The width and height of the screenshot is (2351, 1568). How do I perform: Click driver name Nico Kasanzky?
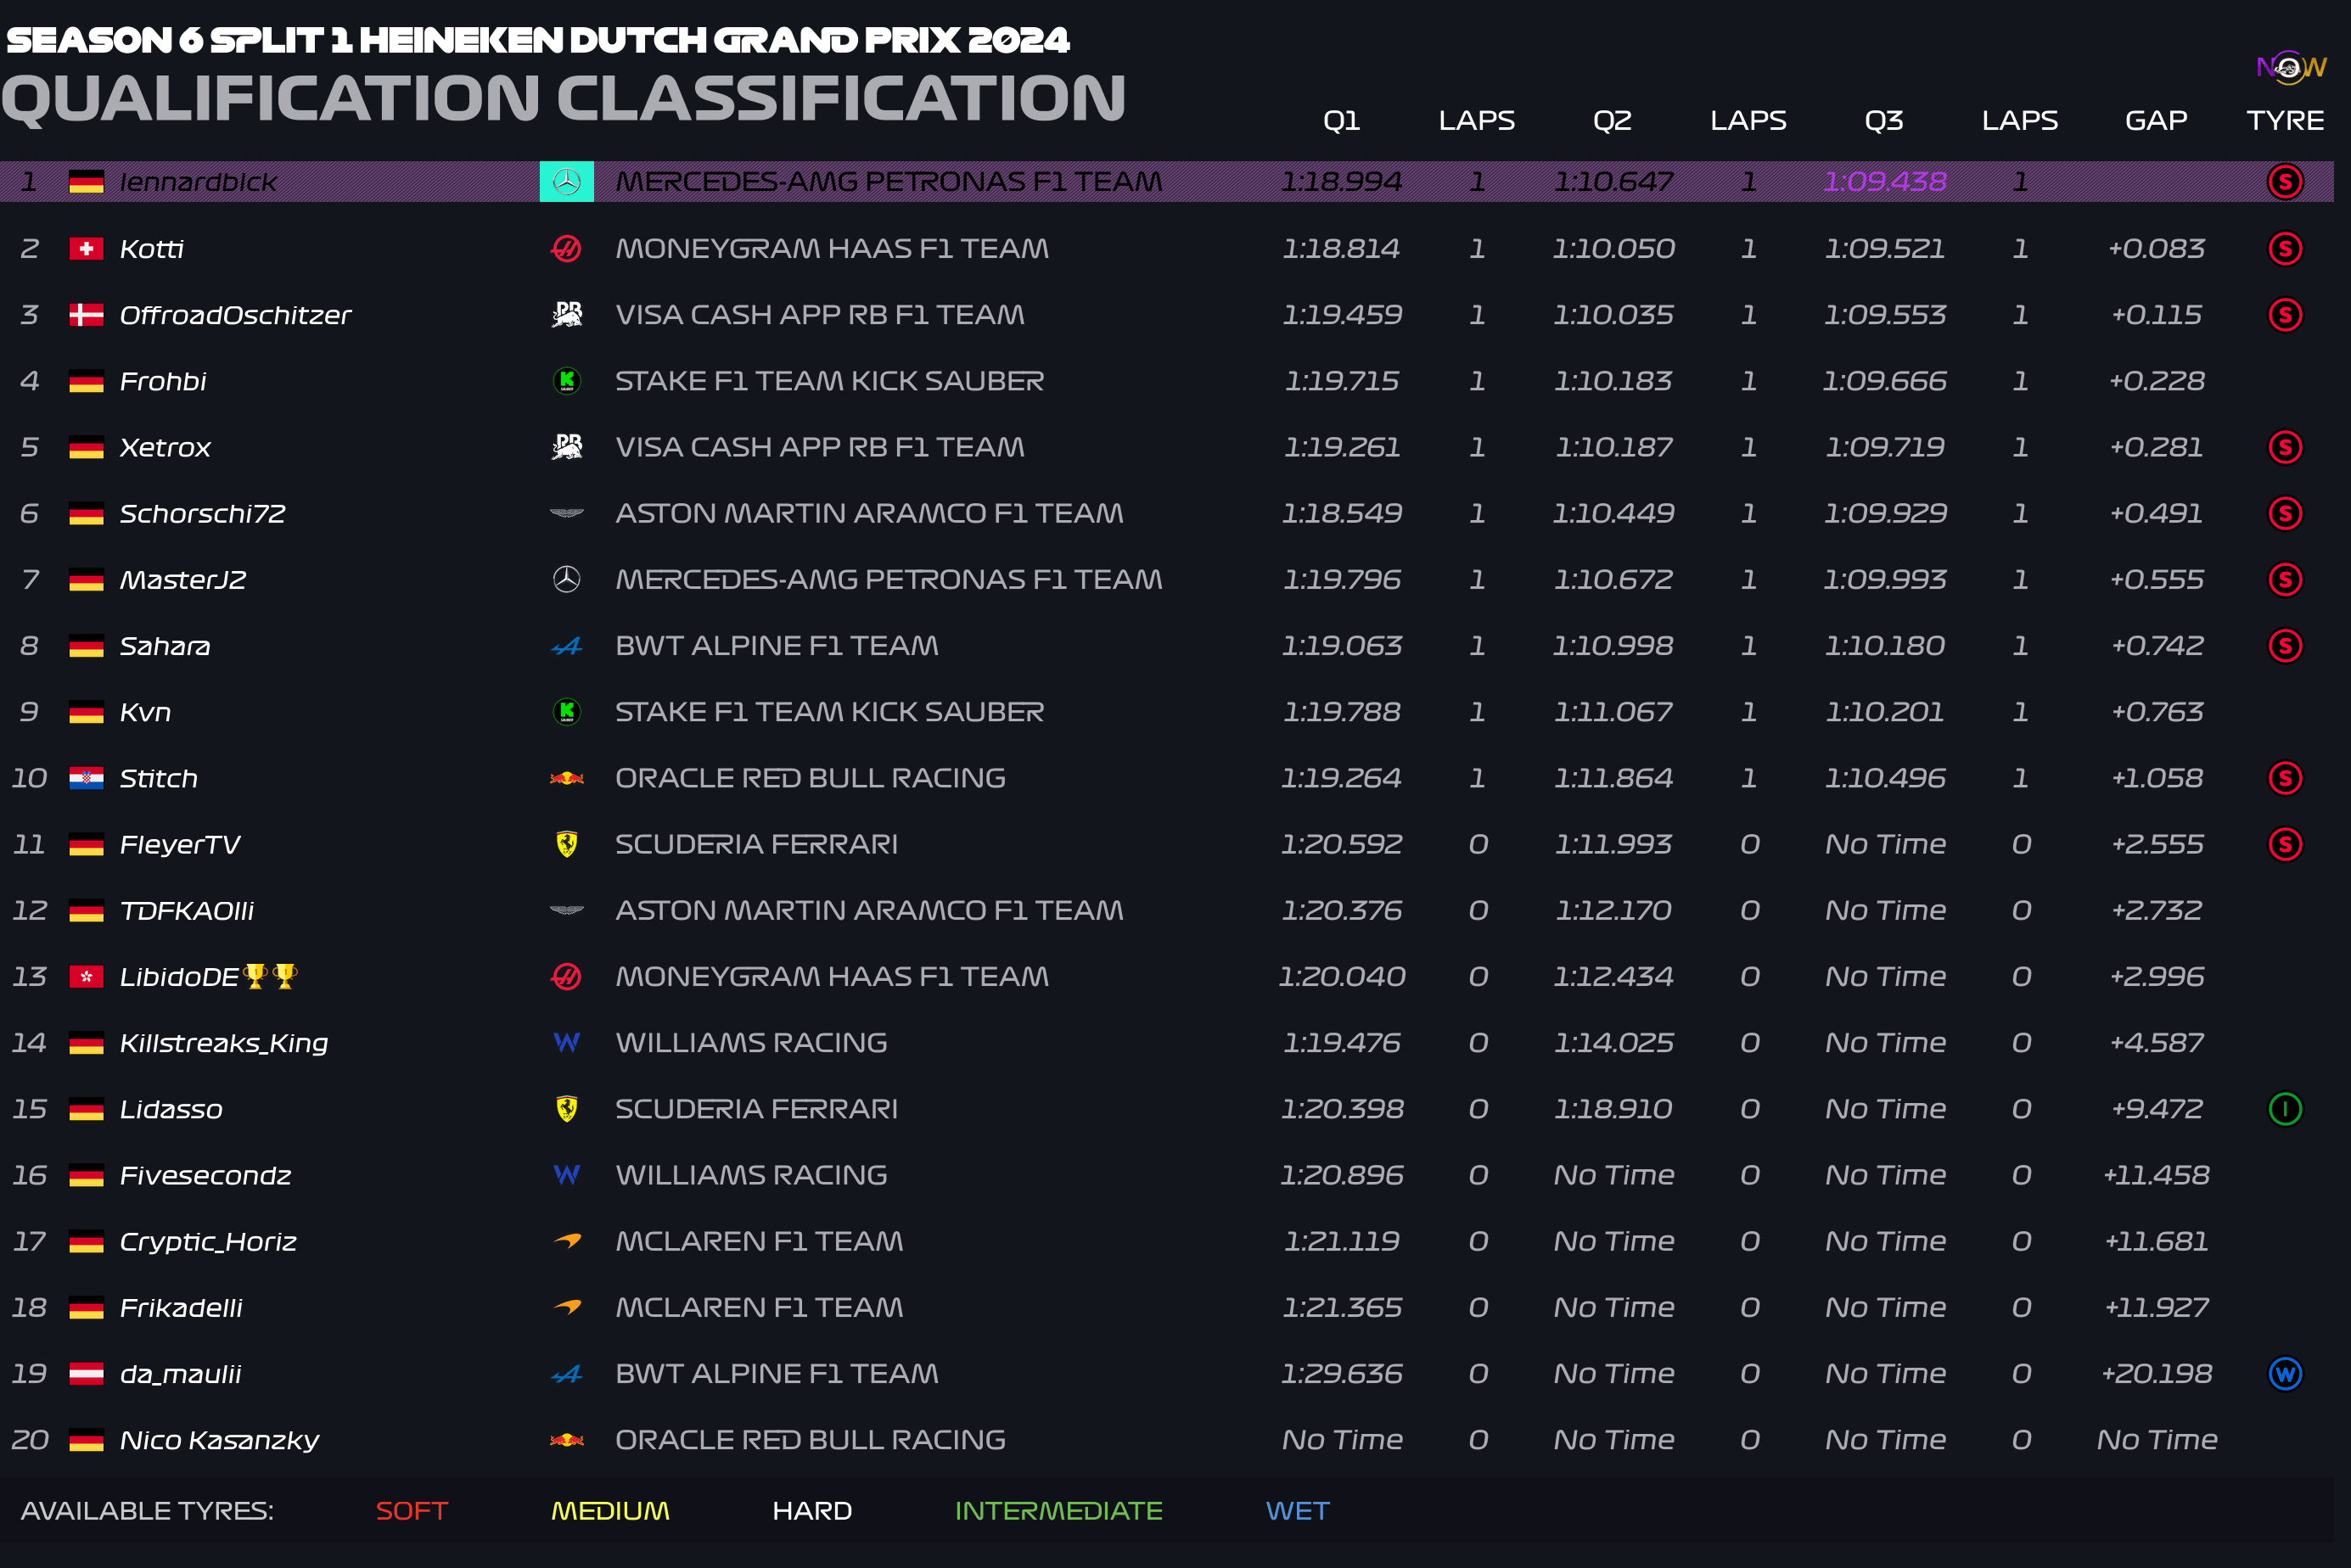(x=219, y=1440)
